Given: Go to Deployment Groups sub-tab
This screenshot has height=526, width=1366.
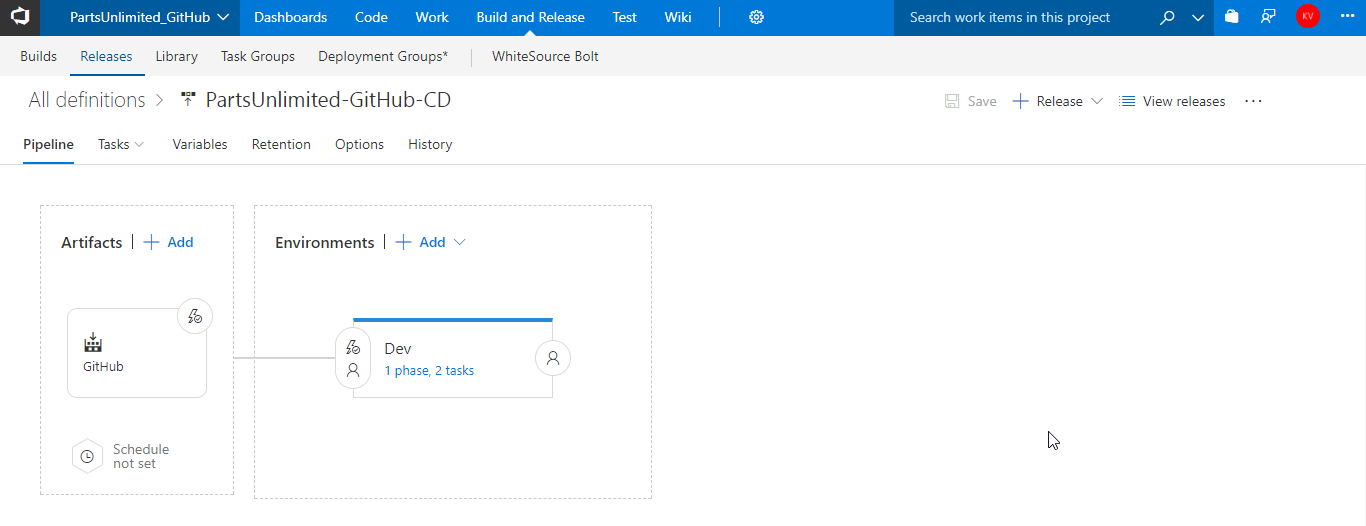Looking at the screenshot, I should coord(383,56).
